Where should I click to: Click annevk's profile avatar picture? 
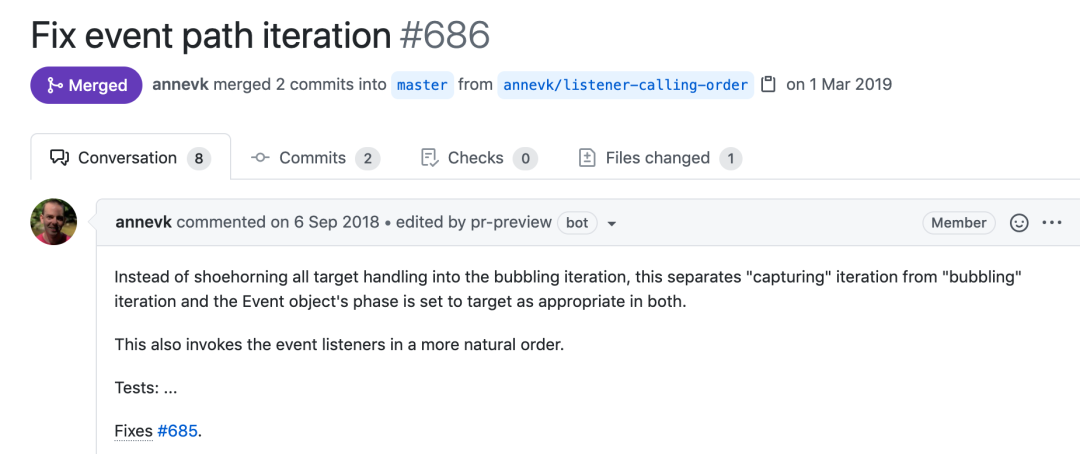(x=54, y=222)
